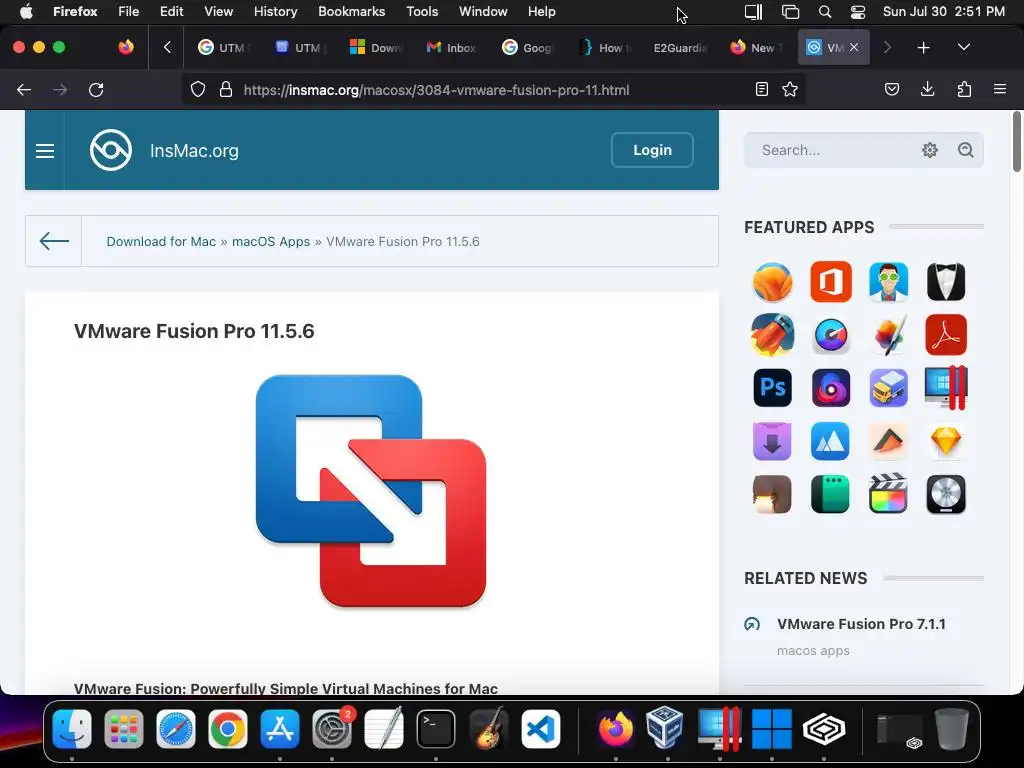Viewport: 1024px width, 768px height.
Task: Open Spotlight search in menu bar
Action: pyautogui.click(x=825, y=12)
